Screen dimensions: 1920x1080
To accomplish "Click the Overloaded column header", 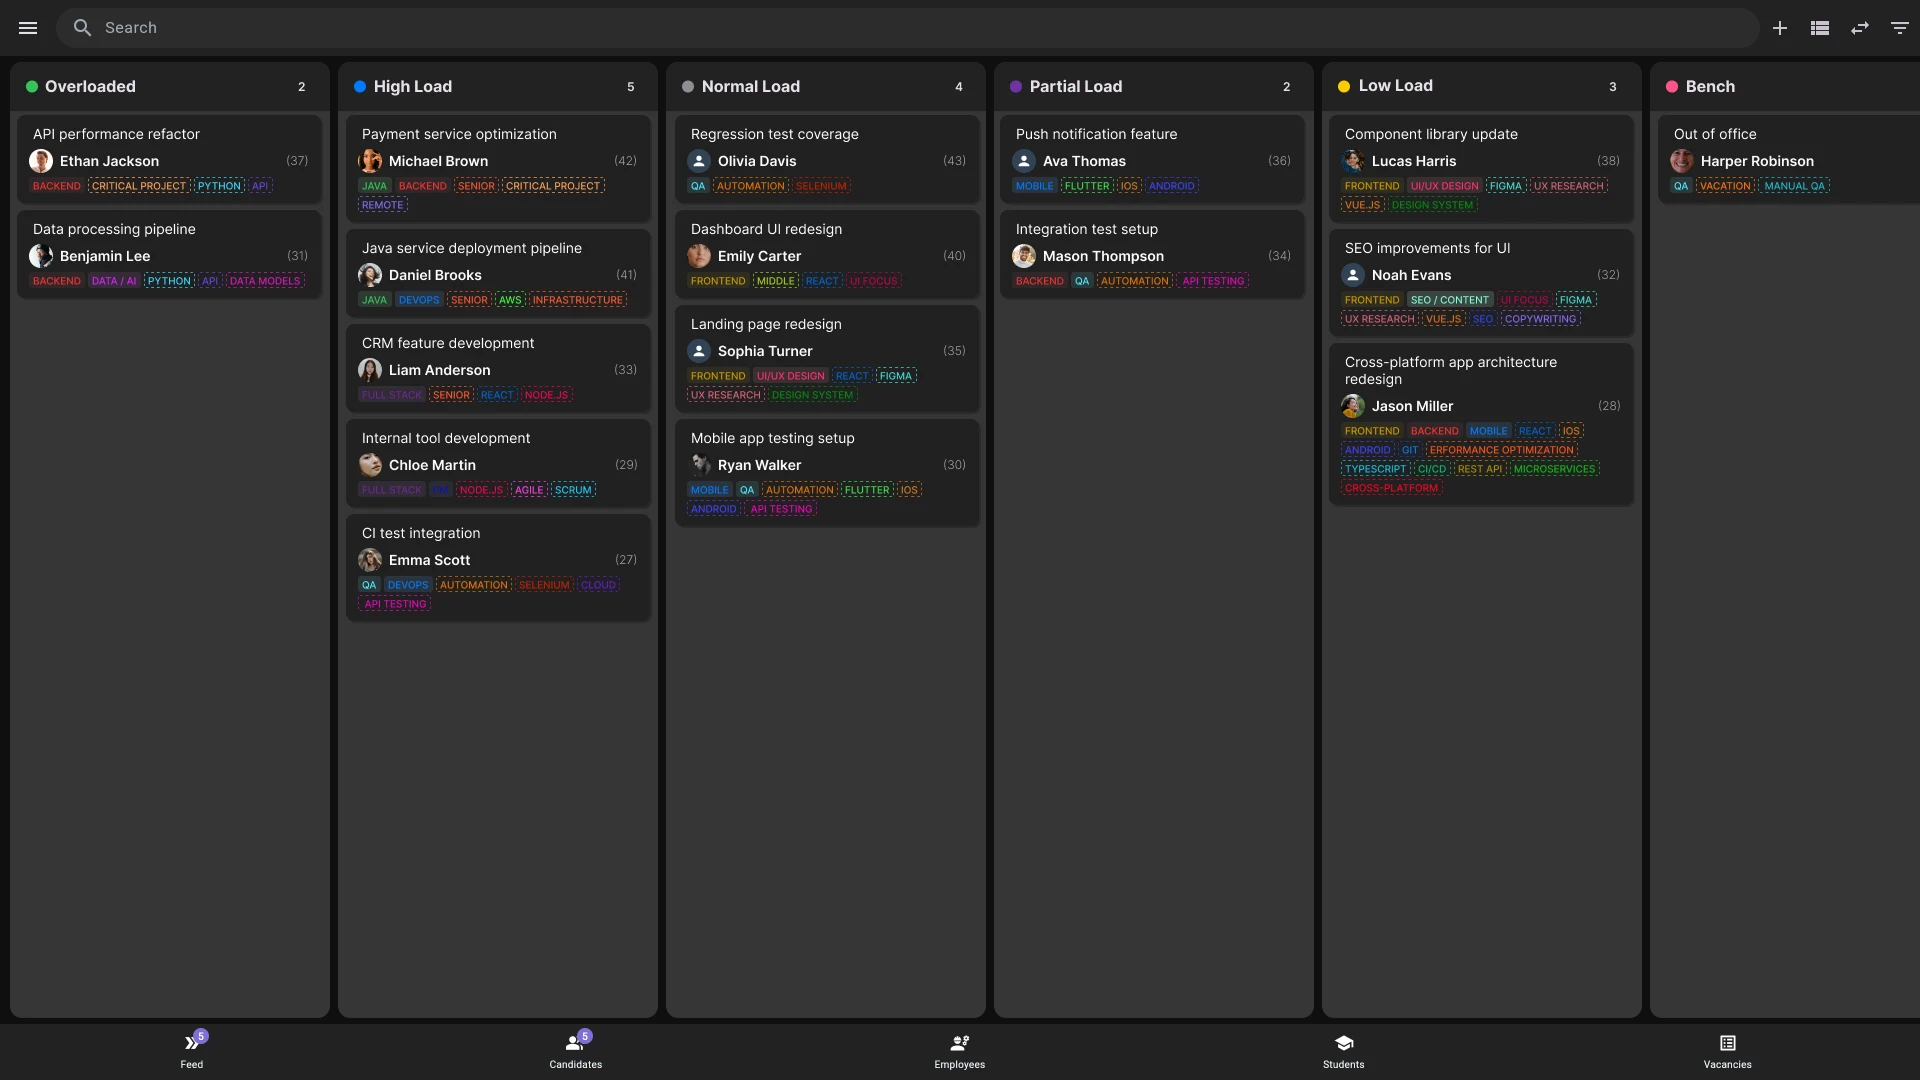I will pos(90,87).
